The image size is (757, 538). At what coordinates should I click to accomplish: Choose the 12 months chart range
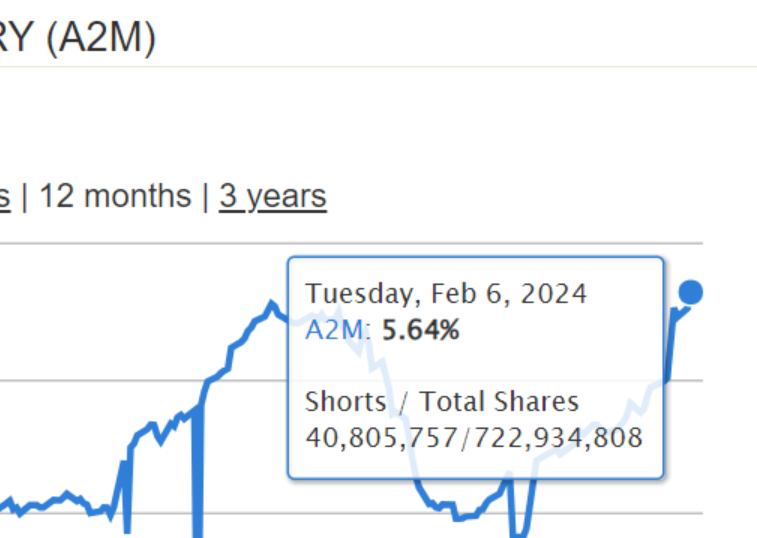[x=115, y=196]
